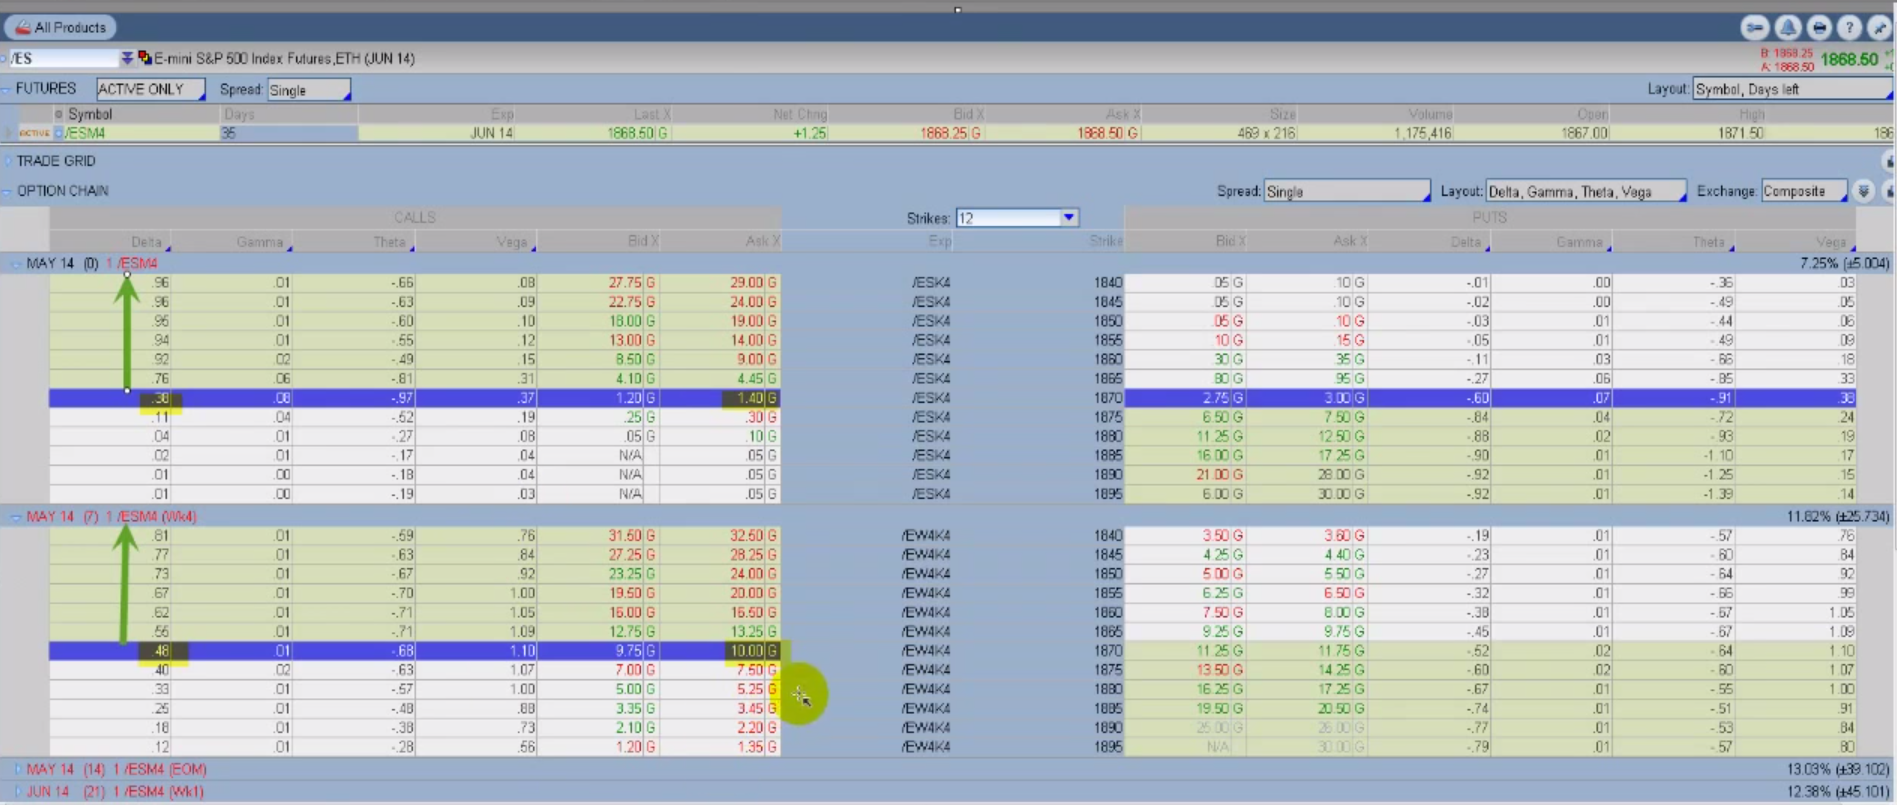Click the alerts bell icon
This screenshot has height=805, width=1897.
click(x=1788, y=28)
